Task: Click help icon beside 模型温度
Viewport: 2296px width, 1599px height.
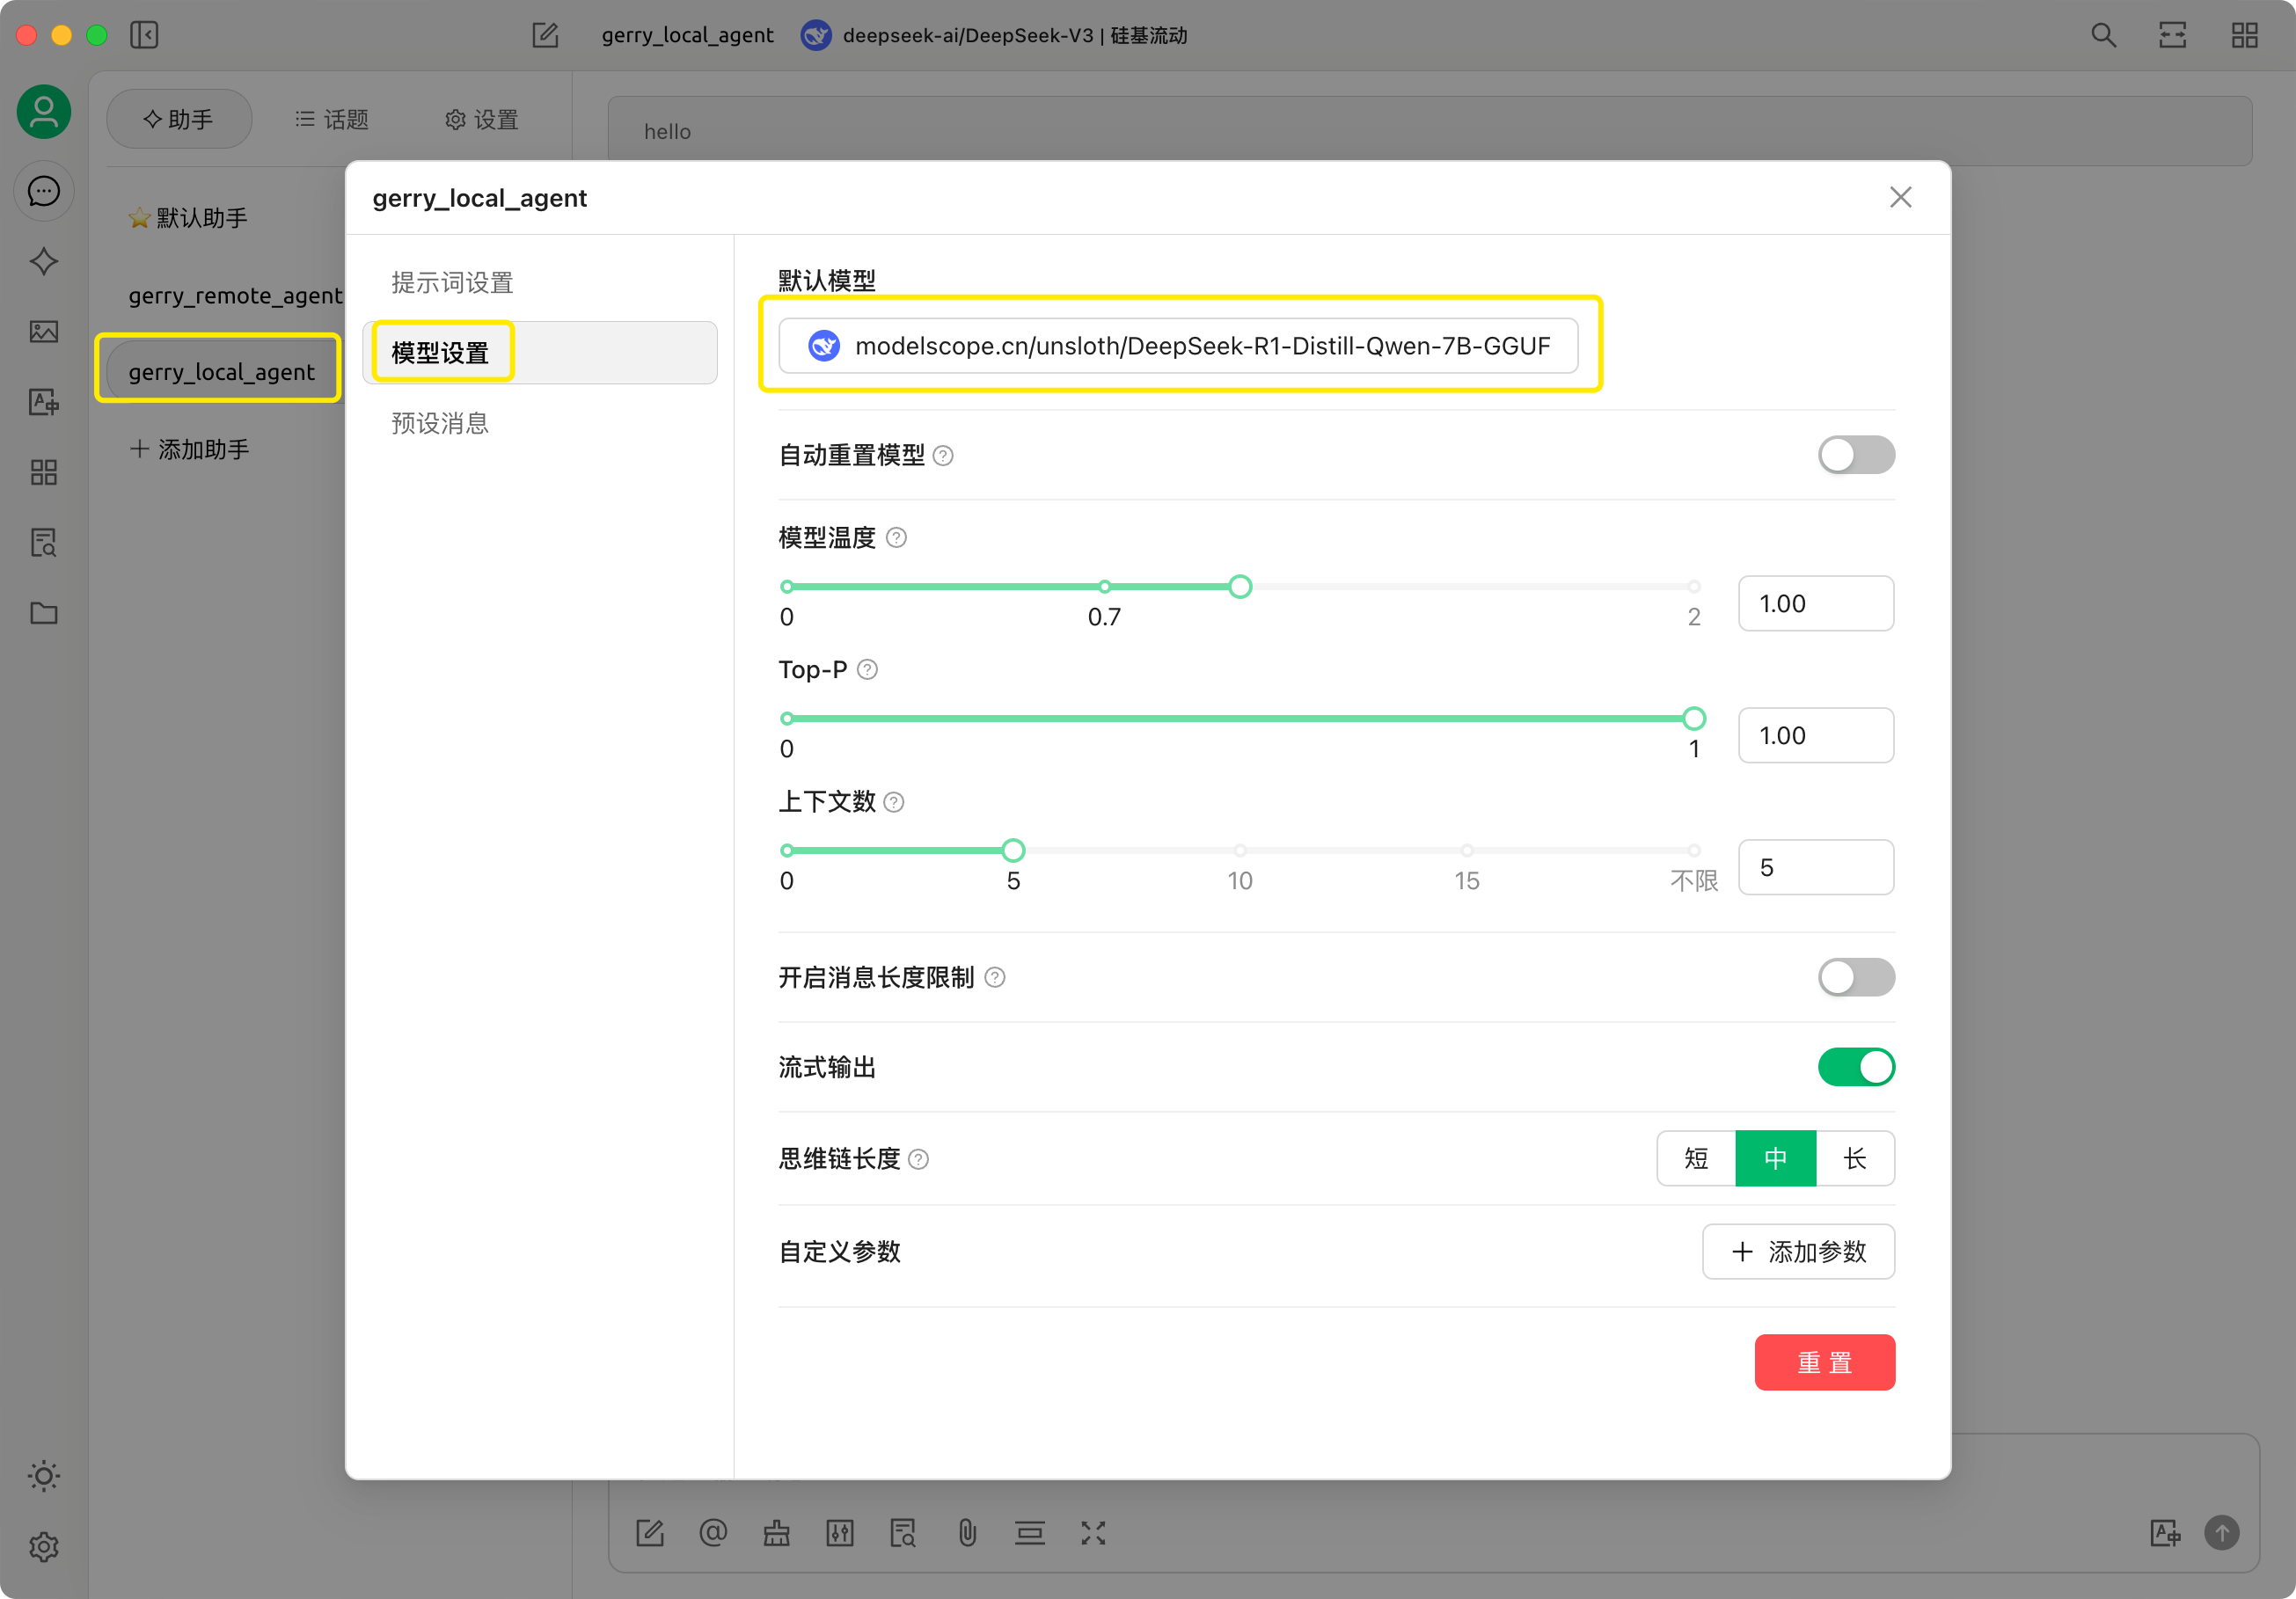Action: (897, 538)
